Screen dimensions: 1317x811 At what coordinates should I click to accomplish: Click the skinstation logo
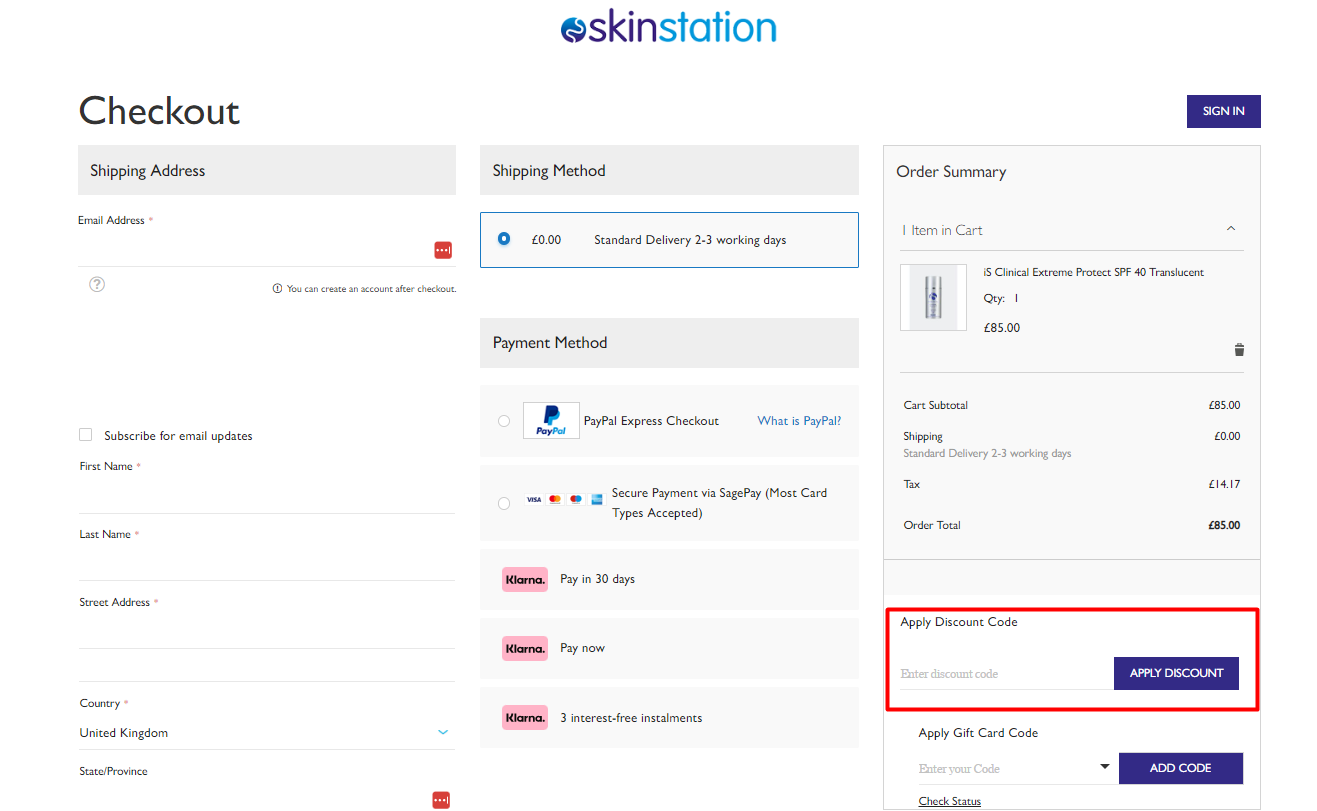click(668, 27)
